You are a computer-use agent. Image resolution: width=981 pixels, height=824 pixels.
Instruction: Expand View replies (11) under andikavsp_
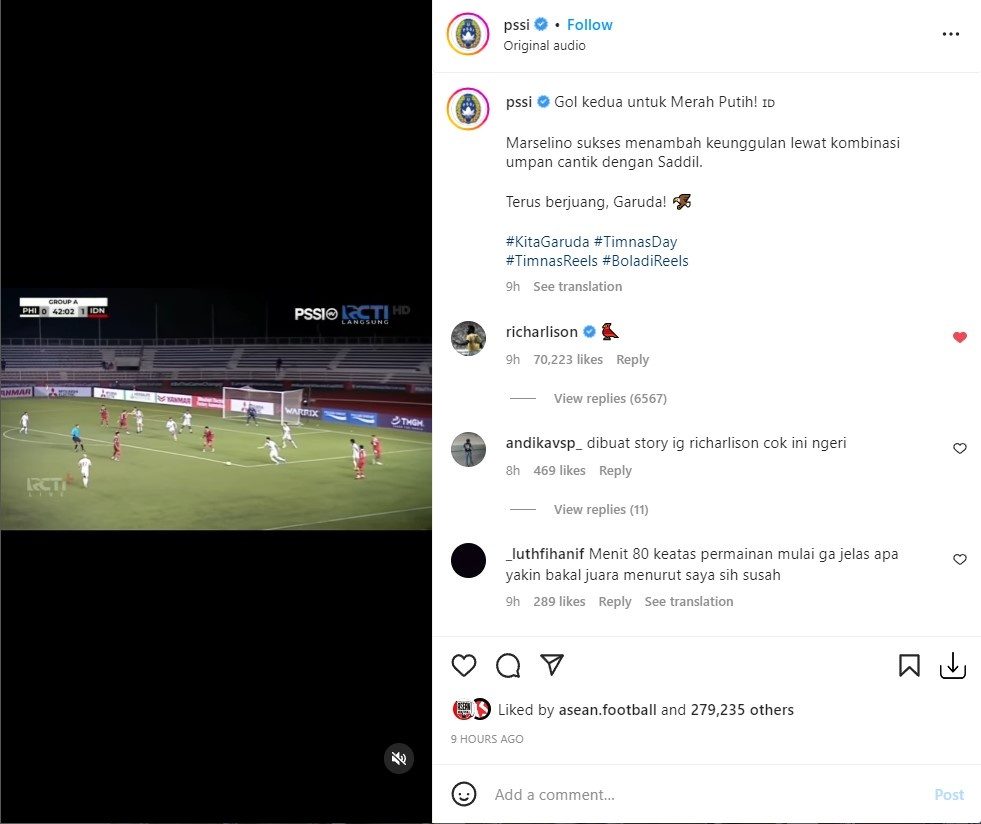[x=601, y=509]
